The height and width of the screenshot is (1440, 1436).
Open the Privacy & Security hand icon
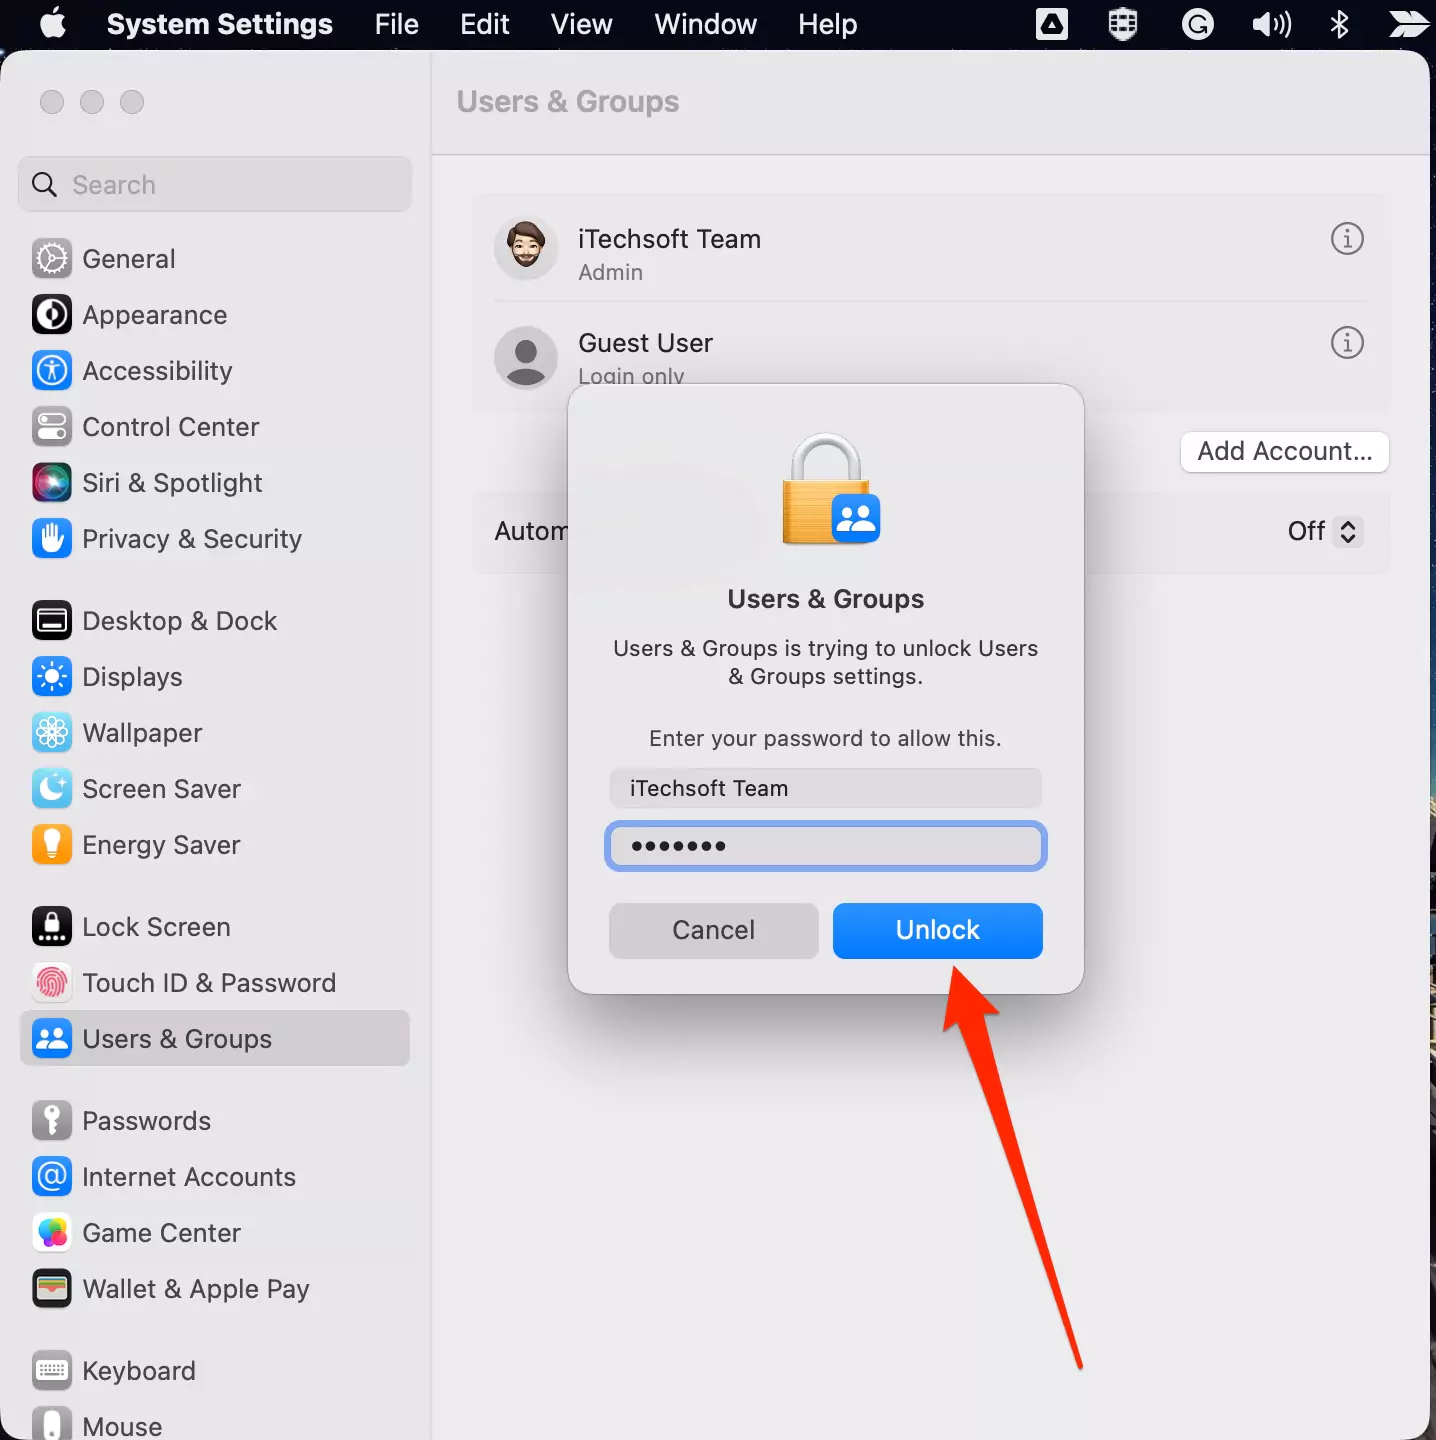pos(52,539)
